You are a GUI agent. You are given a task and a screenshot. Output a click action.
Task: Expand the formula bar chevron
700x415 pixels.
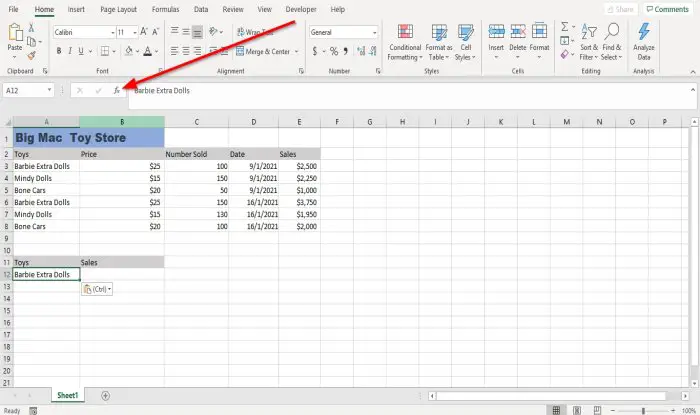point(693,90)
